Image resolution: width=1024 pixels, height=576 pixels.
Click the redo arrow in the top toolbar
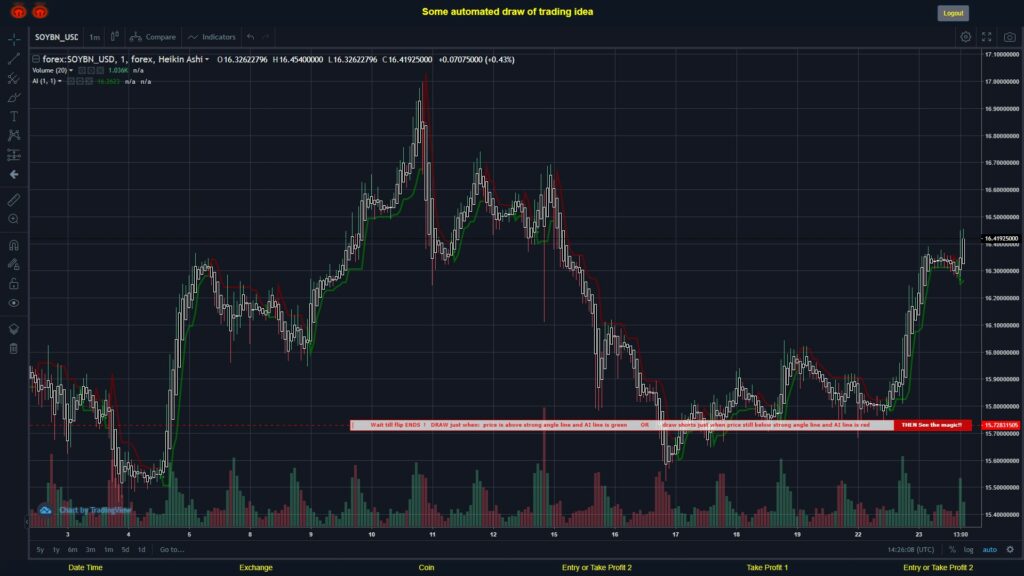click(265, 37)
